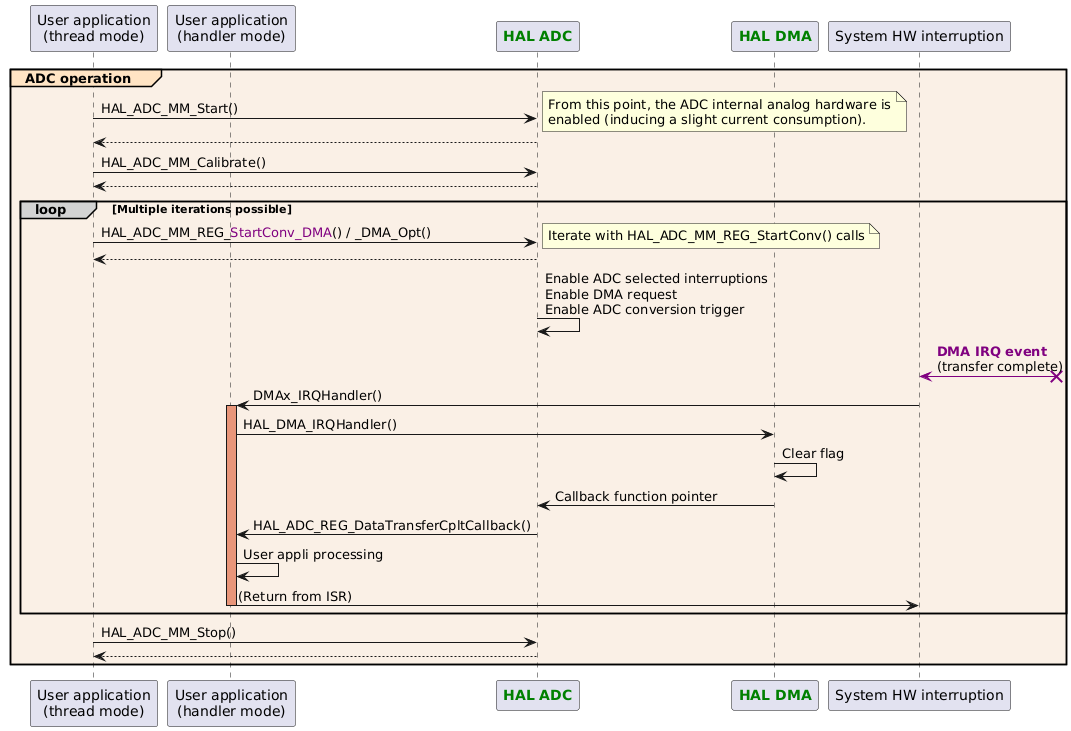Click the purple 'StartConv_DMA' text

click(281, 233)
